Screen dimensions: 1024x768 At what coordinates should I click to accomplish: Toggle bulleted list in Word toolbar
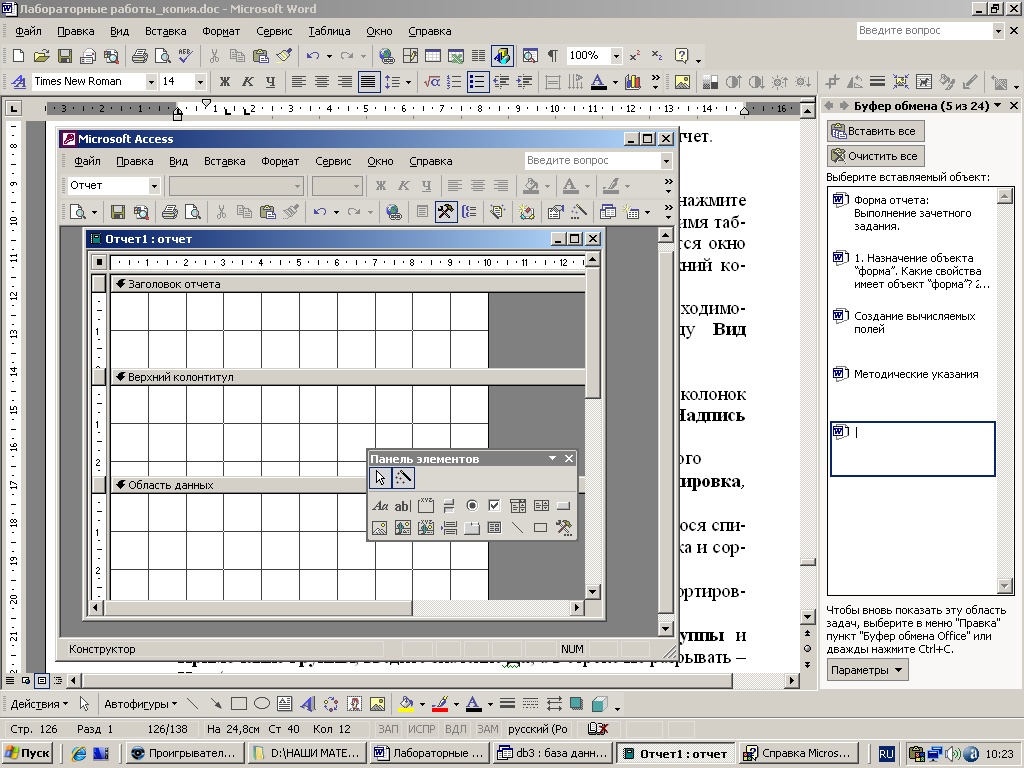coord(478,82)
